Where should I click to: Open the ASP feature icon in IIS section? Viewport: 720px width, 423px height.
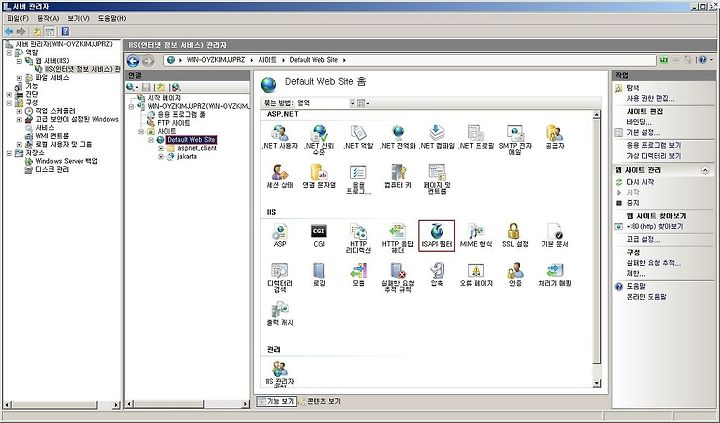(280, 235)
